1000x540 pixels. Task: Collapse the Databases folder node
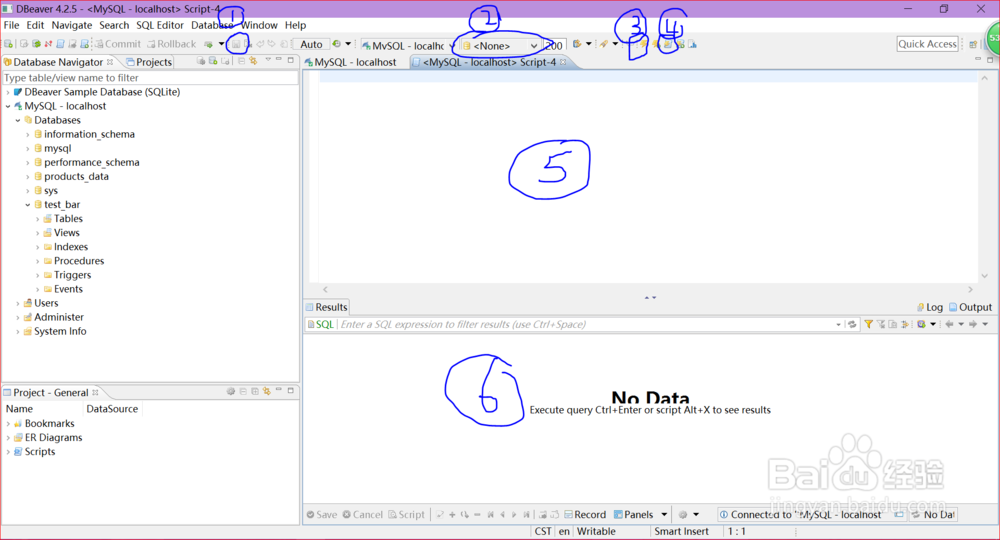pyautogui.click(x=18, y=120)
